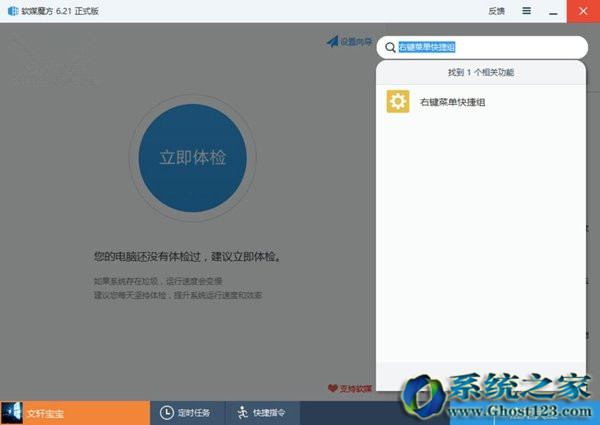Click the clock icon for 定时任务
600x425 pixels.
tap(167, 413)
